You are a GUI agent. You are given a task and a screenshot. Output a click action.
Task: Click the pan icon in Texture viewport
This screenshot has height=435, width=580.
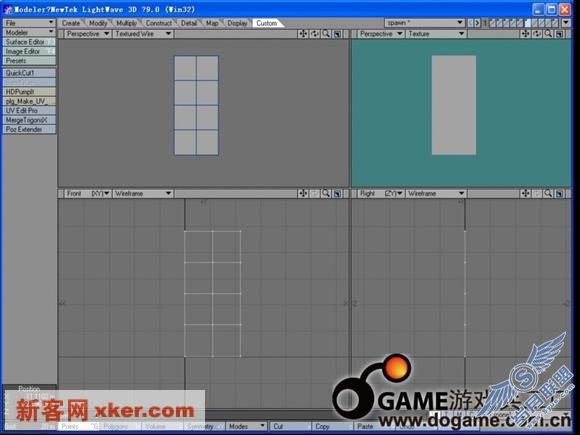coord(525,34)
